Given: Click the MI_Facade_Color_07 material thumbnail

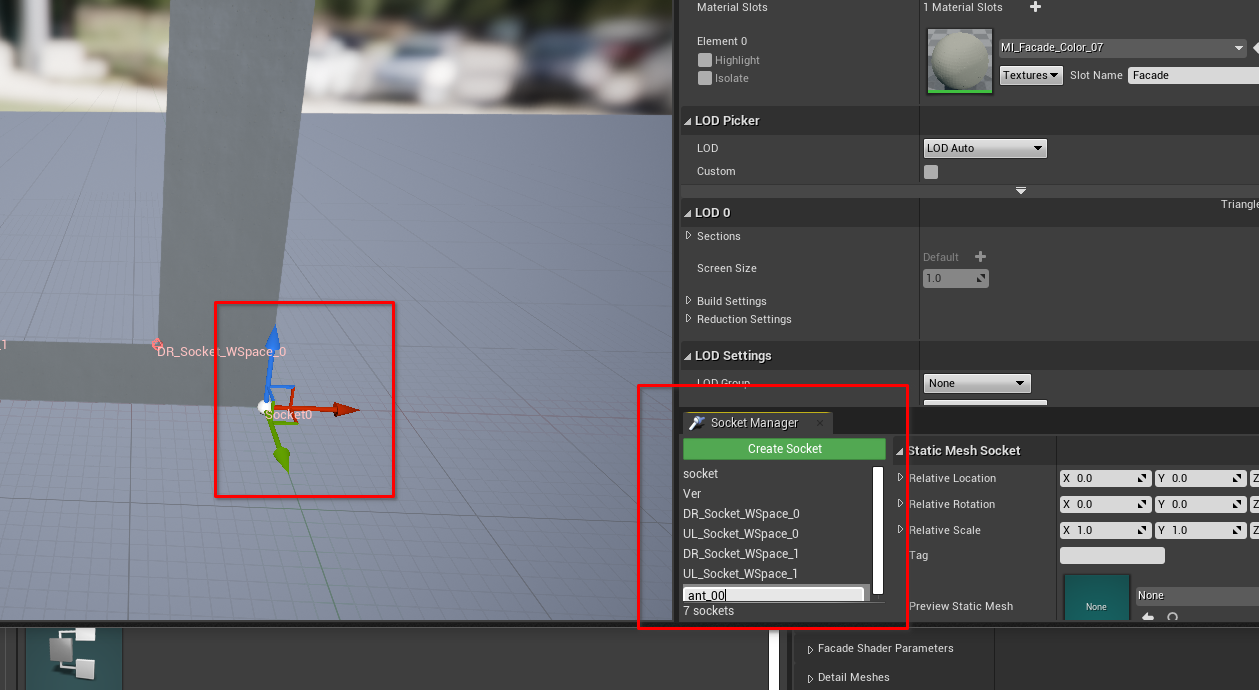Looking at the screenshot, I should pos(960,61).
